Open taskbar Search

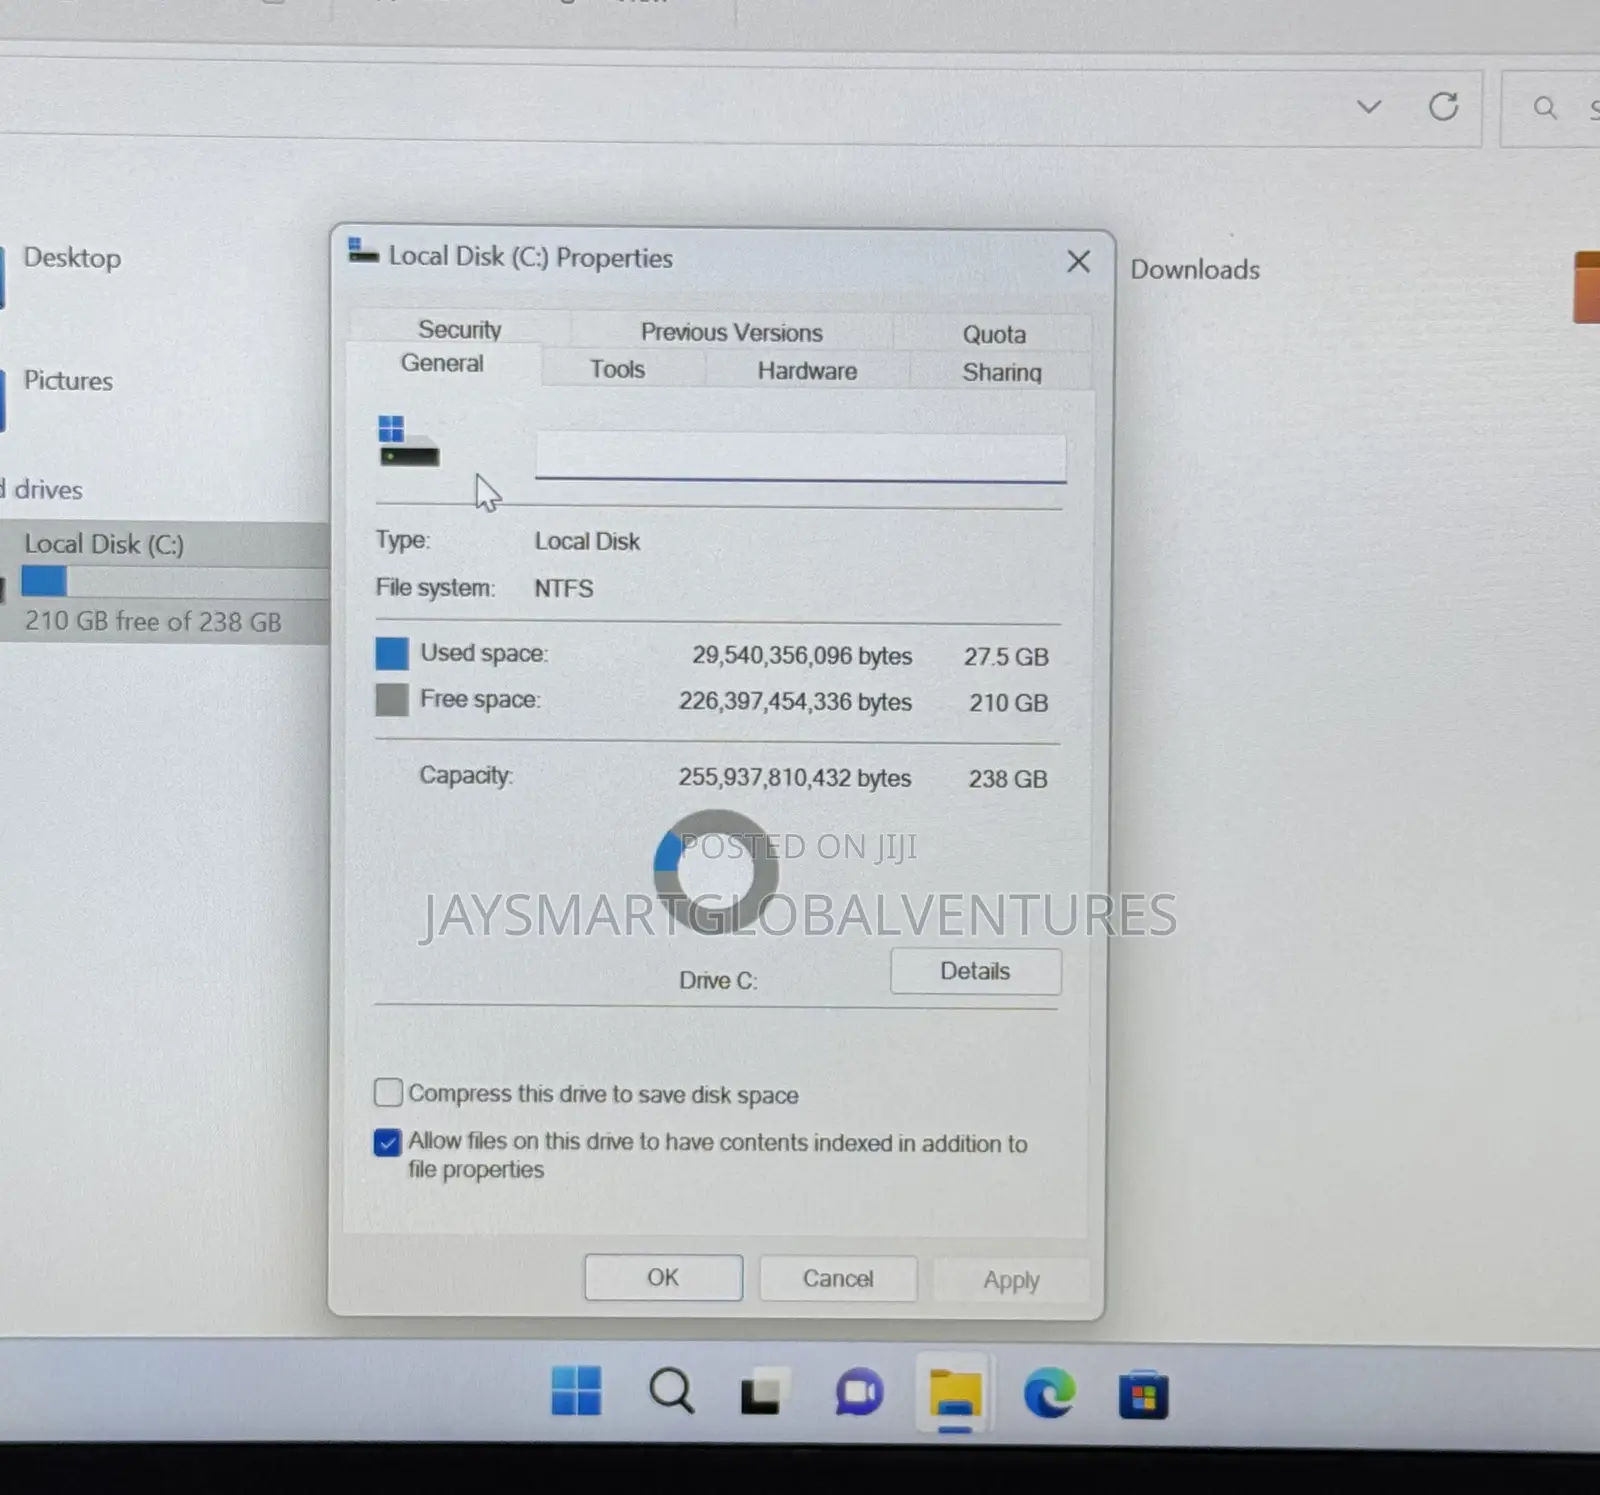[671, 1391]
